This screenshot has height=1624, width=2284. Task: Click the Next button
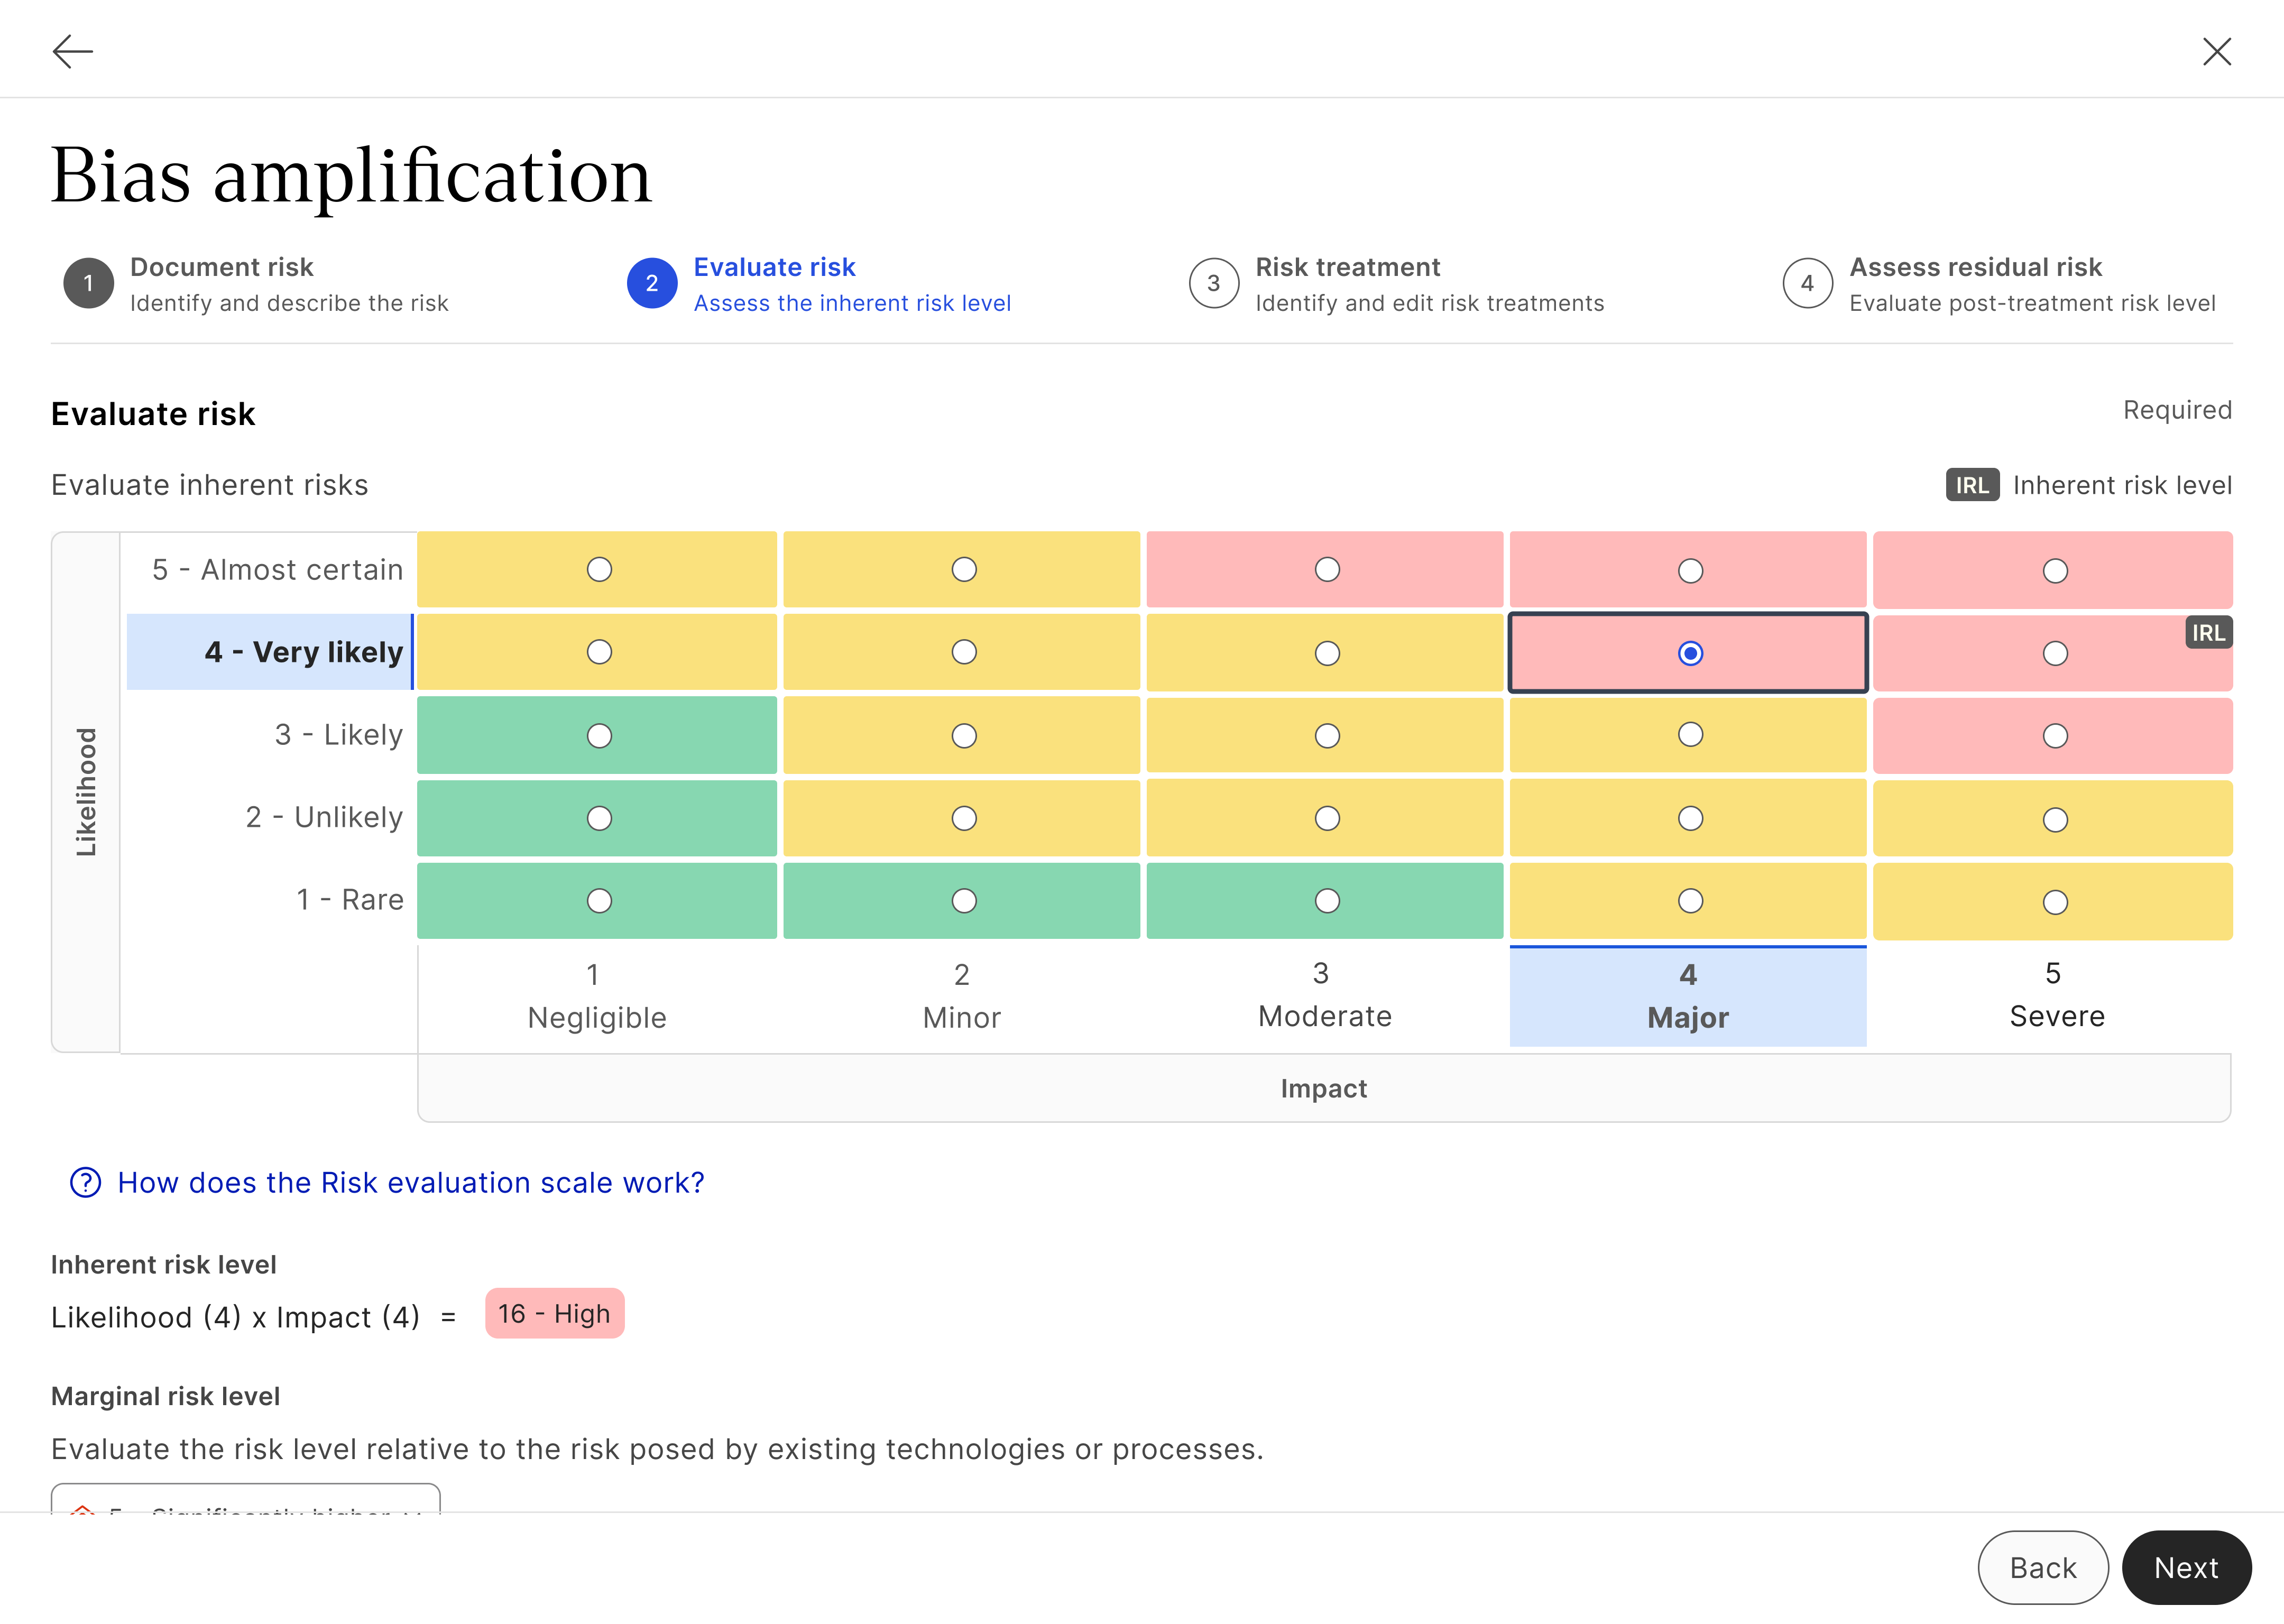2186,1567
